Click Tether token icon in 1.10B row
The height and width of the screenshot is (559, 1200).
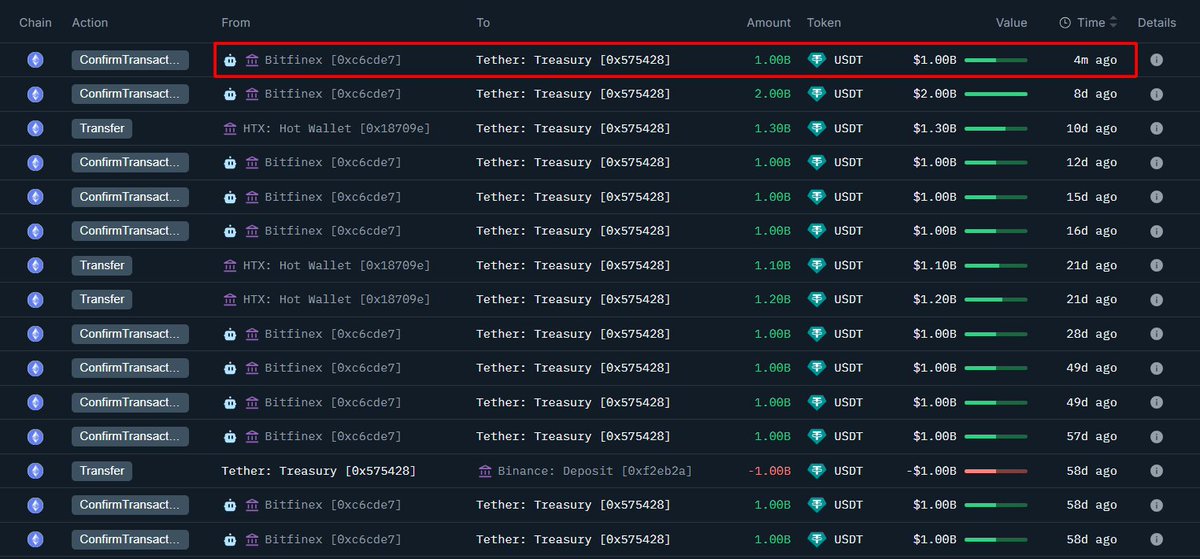(817, 265)
